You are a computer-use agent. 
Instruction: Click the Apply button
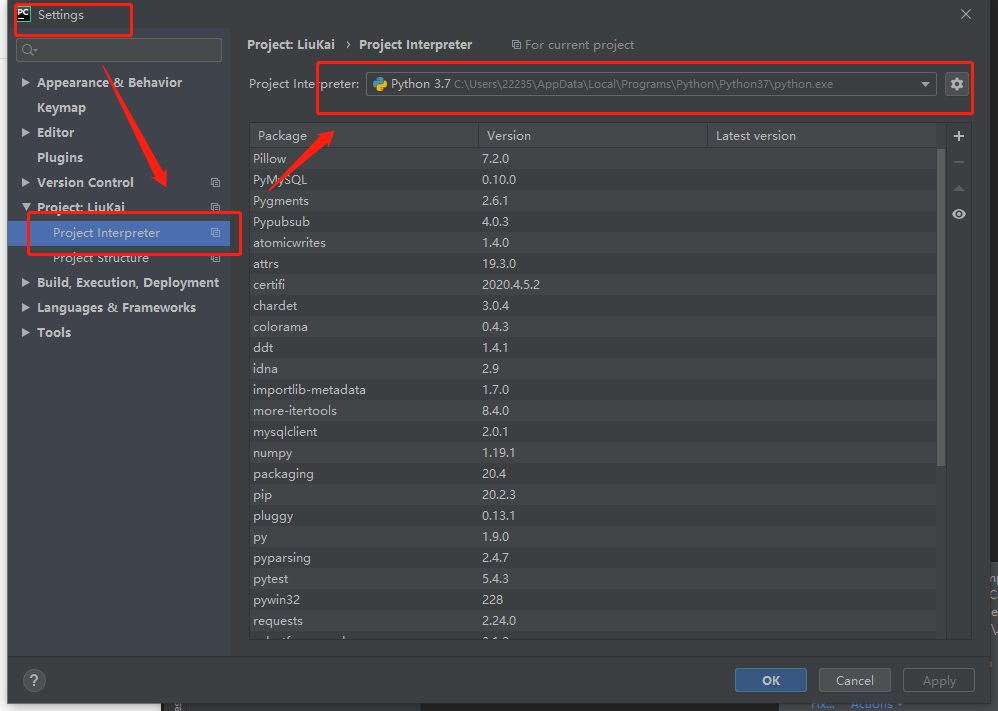939,680
